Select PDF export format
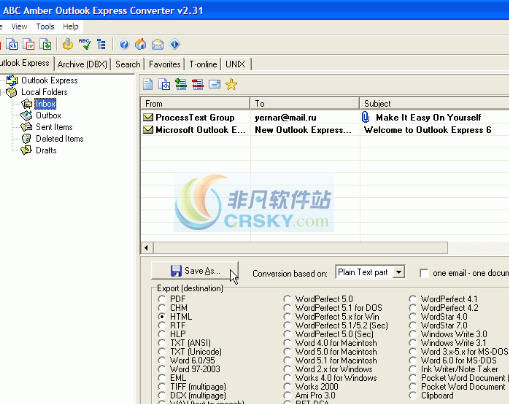 coord(161,299)
